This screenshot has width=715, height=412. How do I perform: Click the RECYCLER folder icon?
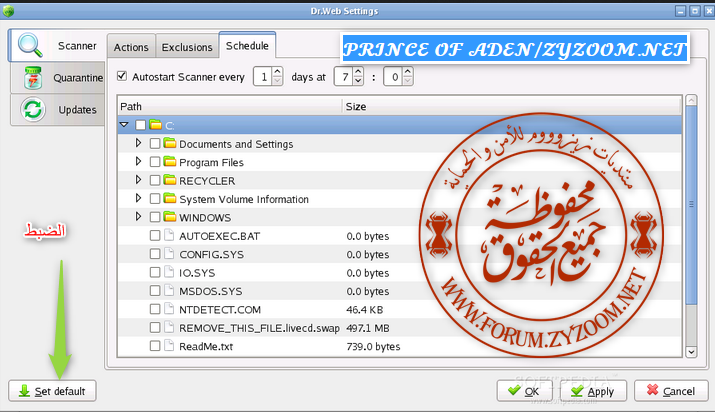coord(170,180)
